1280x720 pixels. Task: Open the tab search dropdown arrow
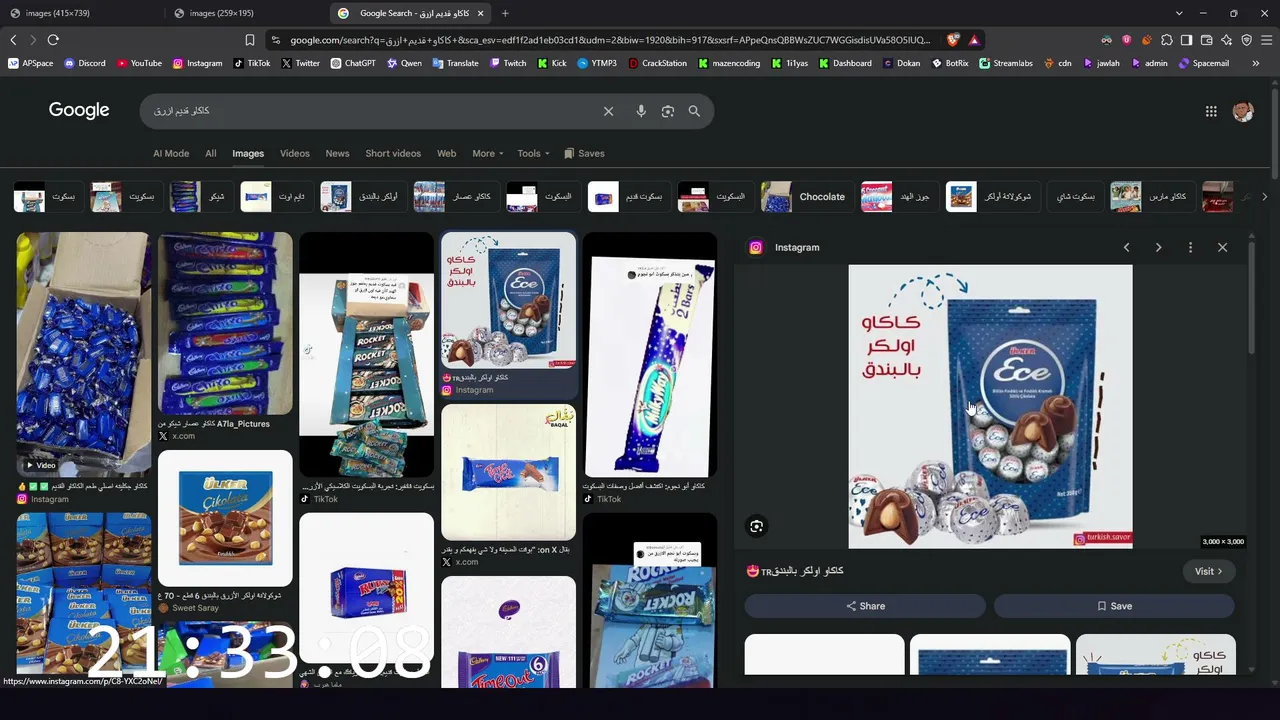click(1179, 13)
